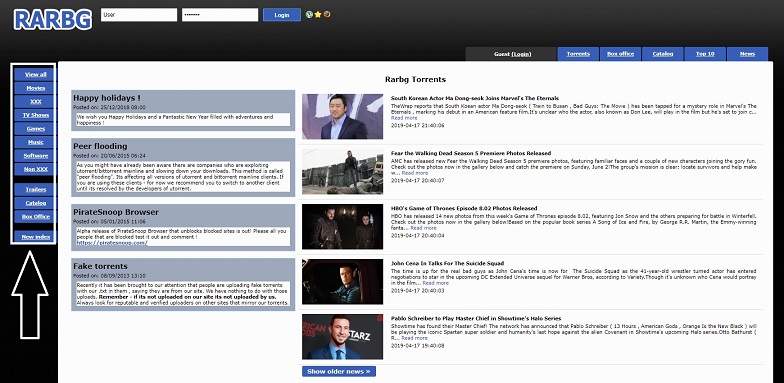The image size is (784, 383).
Task: Select Software in the sidebar
Action: pos(36,156)
